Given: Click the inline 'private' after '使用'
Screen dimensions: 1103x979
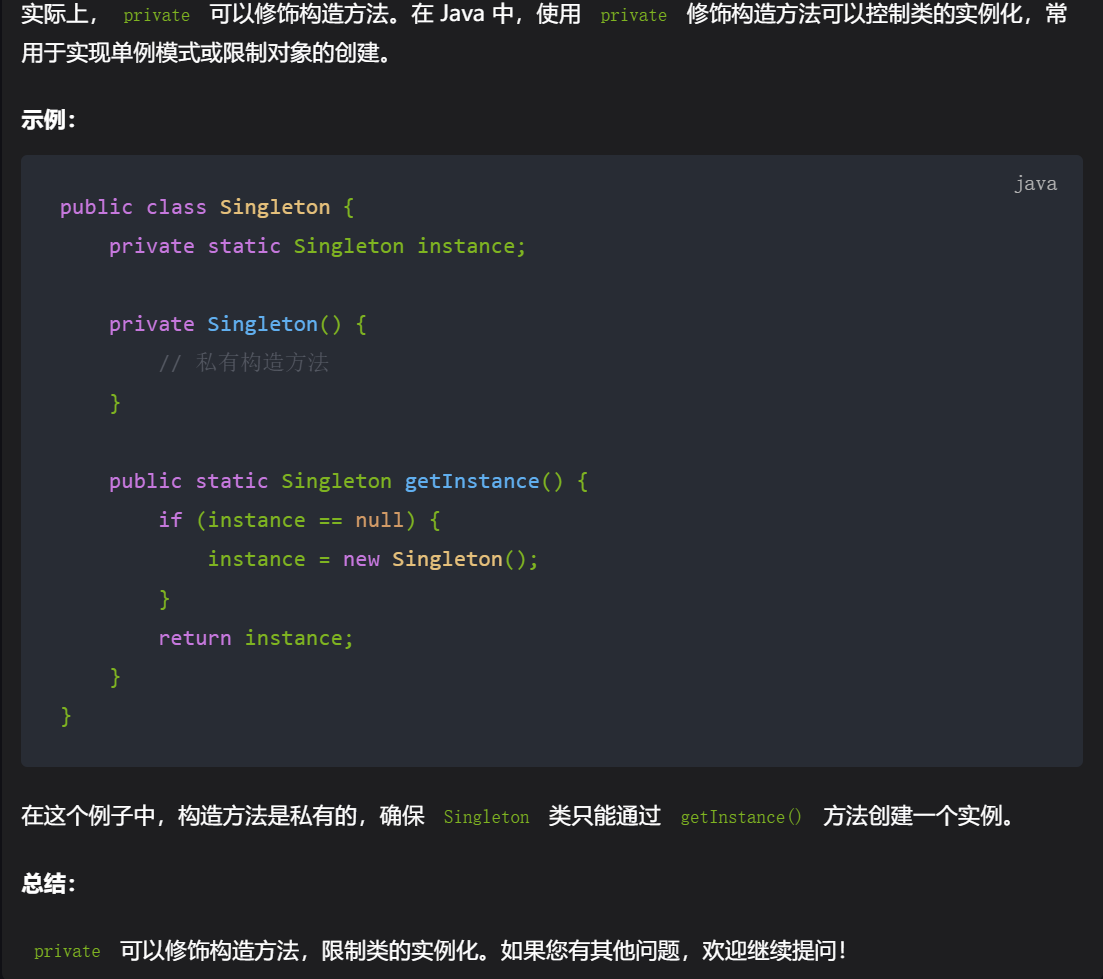Looking at the screenshot, I should point(633,15).
